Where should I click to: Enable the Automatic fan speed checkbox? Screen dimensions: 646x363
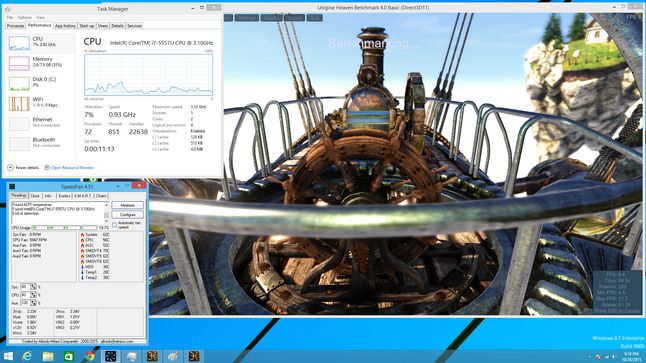115,225
